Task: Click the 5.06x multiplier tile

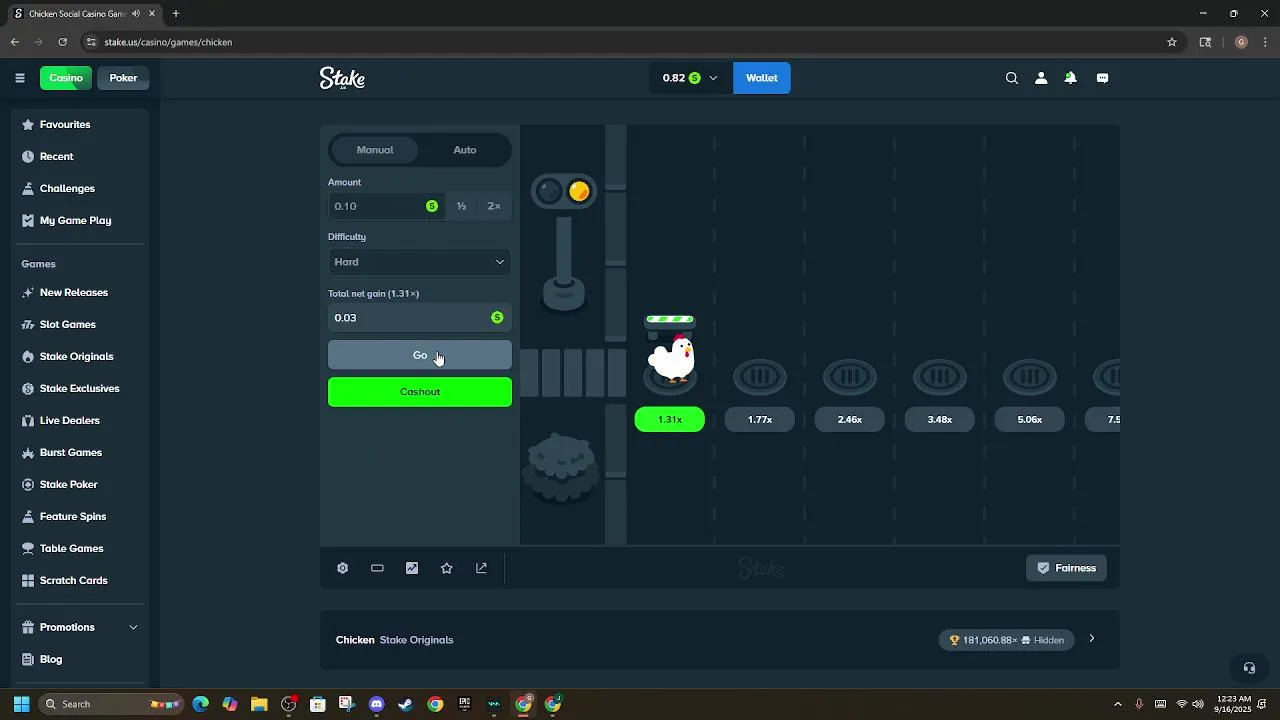Action: (x=1030, y=420)
